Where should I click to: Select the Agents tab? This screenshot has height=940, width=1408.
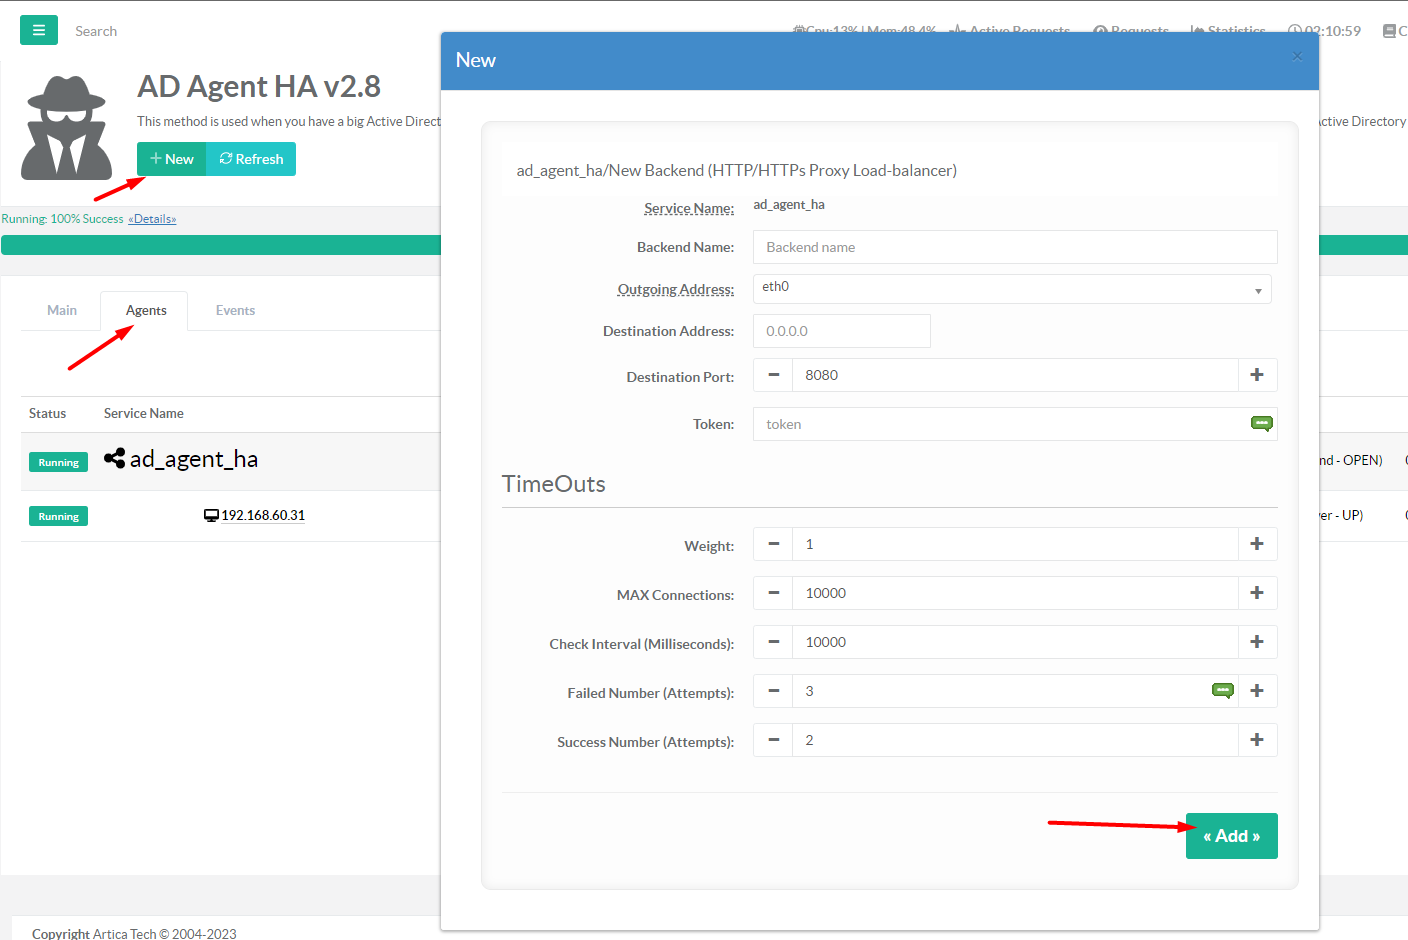pos(146,310)
